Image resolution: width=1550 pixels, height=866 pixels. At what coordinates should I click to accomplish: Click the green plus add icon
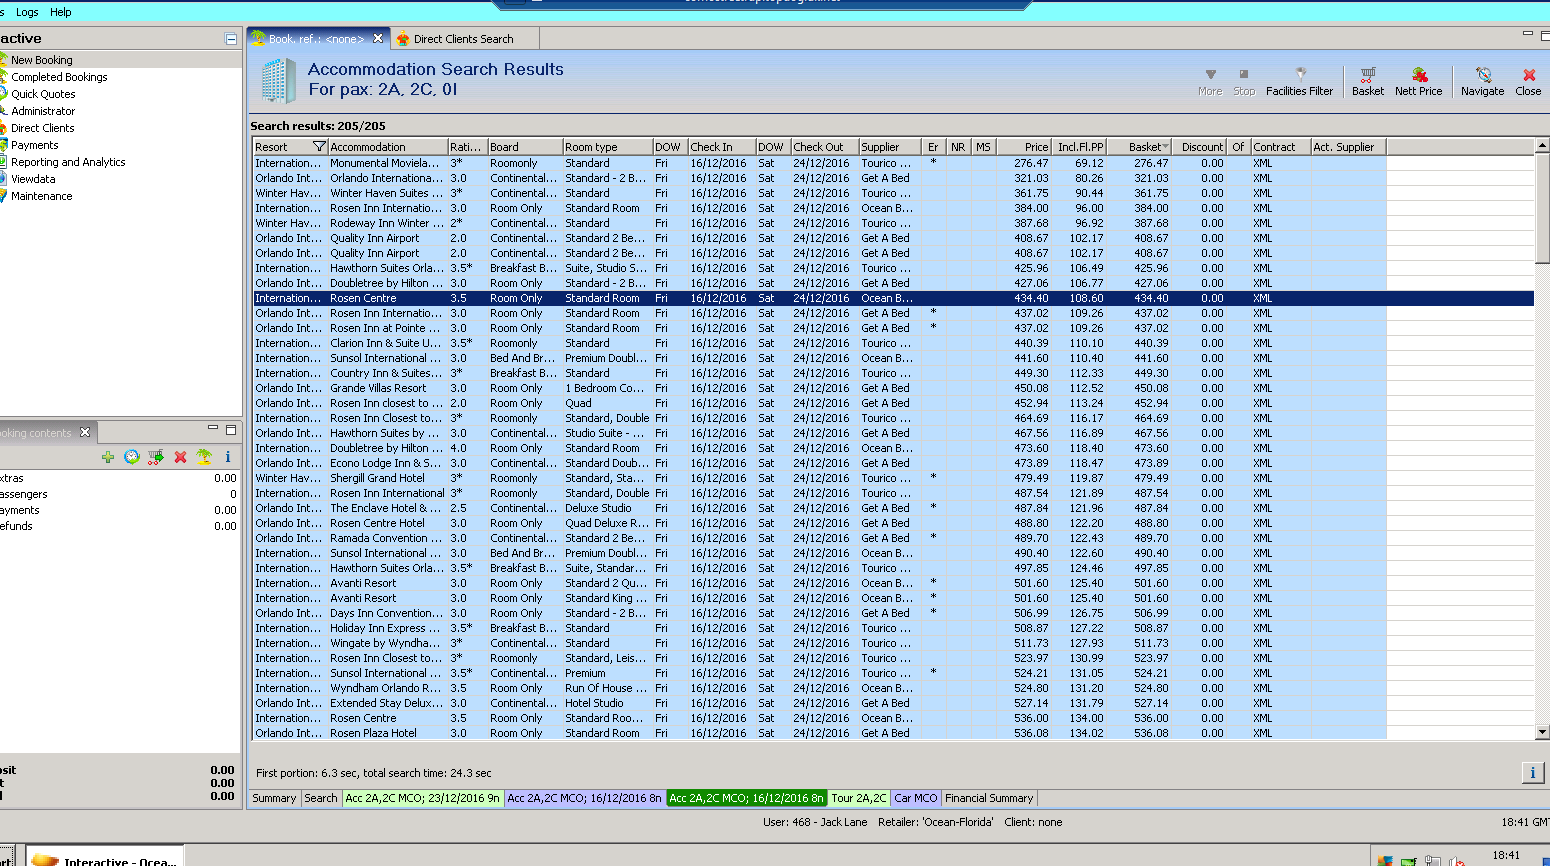[107, 457]
